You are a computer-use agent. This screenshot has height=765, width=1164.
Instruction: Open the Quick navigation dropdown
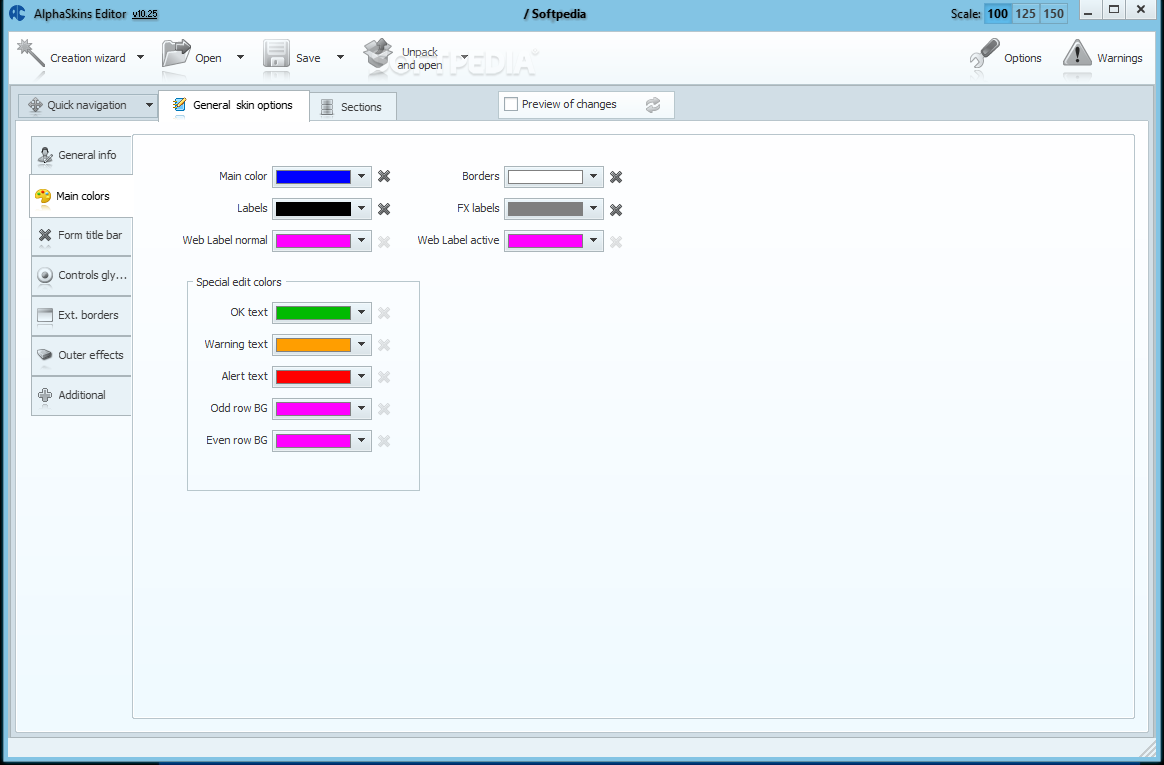(88, 105)
